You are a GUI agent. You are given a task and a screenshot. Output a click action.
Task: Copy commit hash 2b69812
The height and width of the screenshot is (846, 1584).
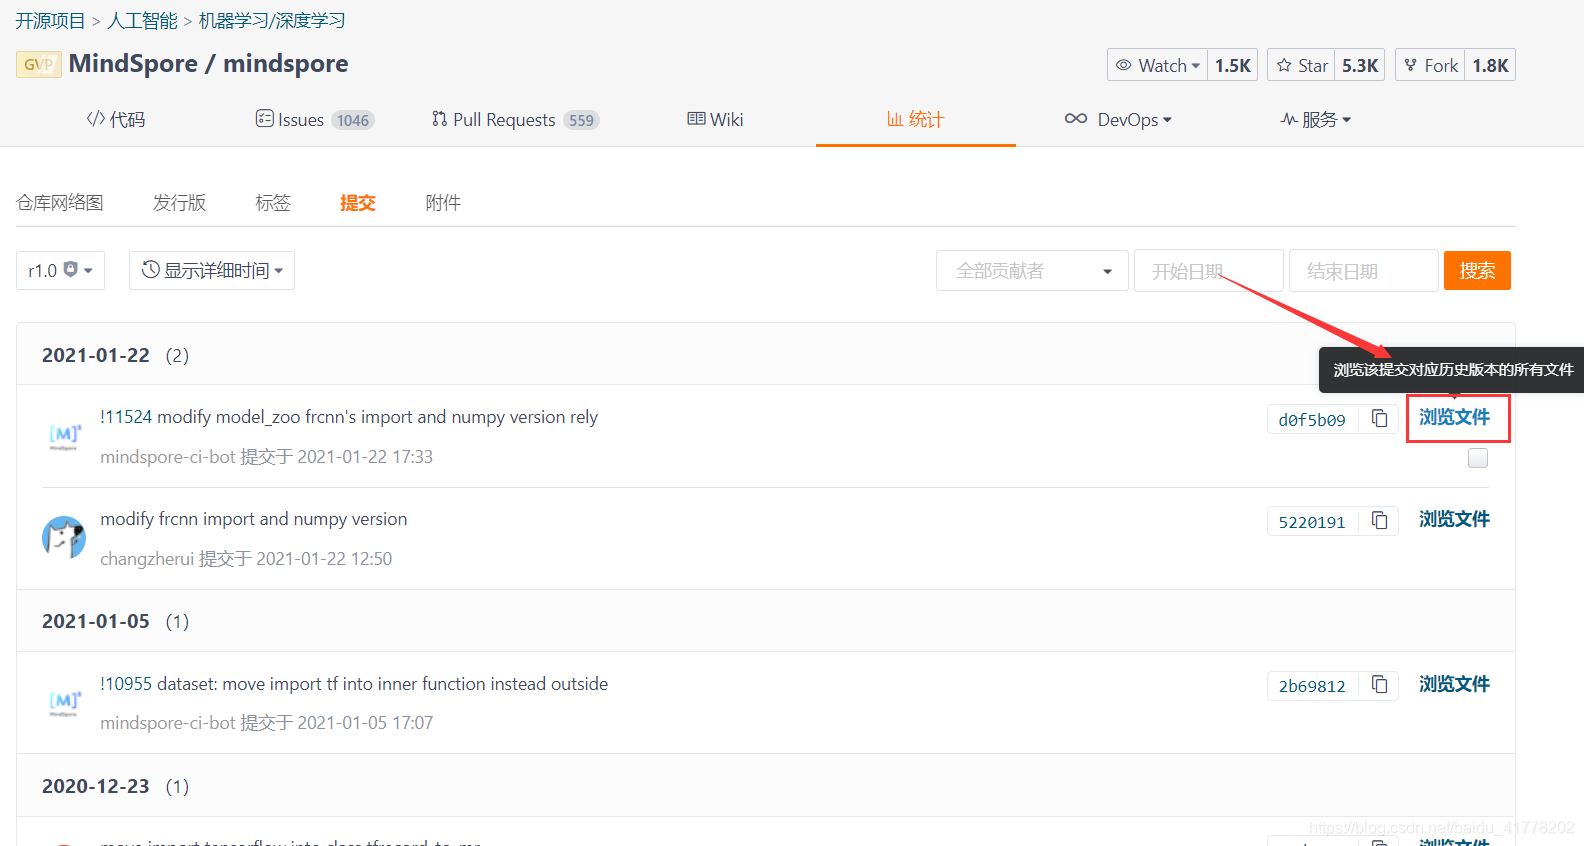(x=1379, y=685)
